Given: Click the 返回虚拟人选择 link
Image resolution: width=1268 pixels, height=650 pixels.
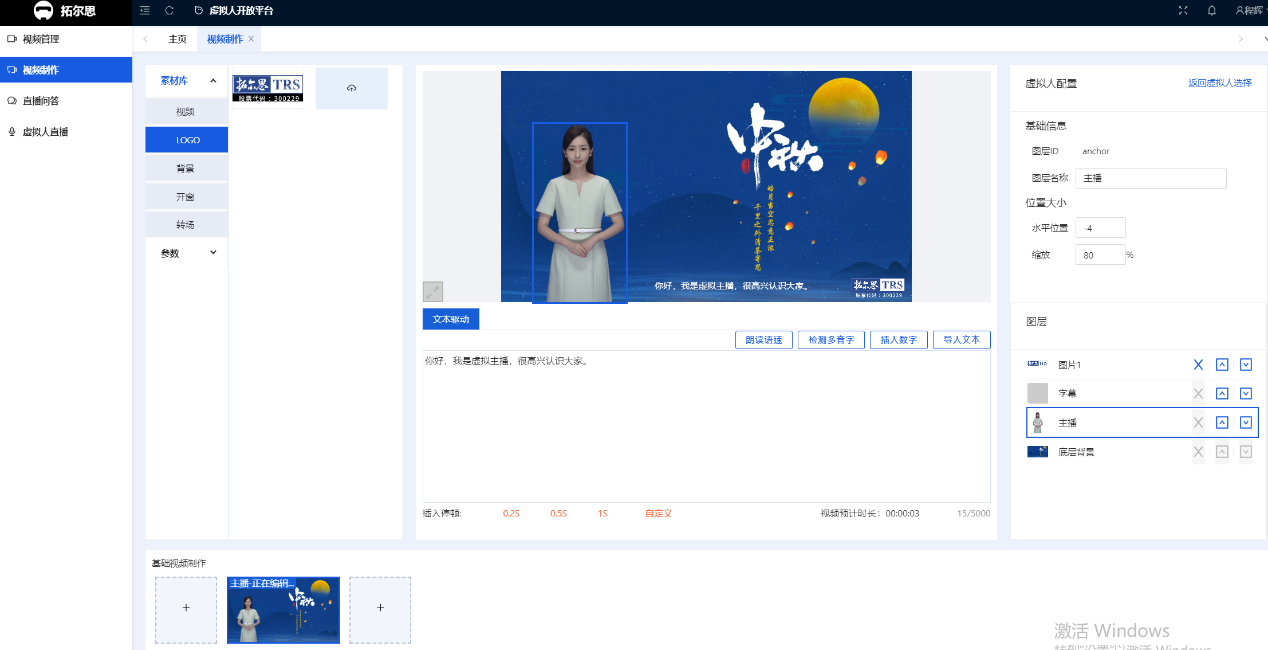Looking at the screenshot, I should click(1219, 83).
